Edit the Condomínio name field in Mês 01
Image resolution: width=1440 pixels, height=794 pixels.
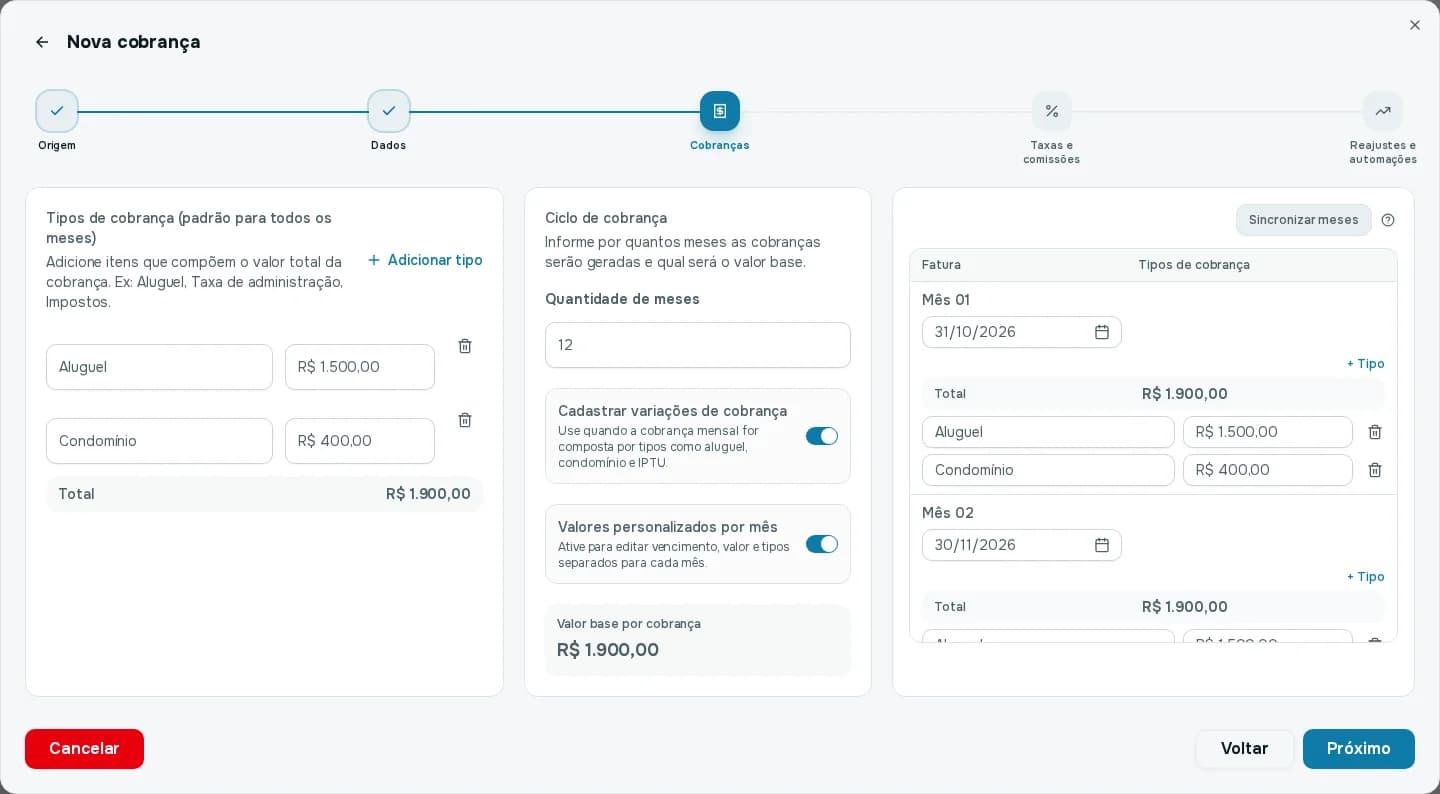coord(1048,470)
